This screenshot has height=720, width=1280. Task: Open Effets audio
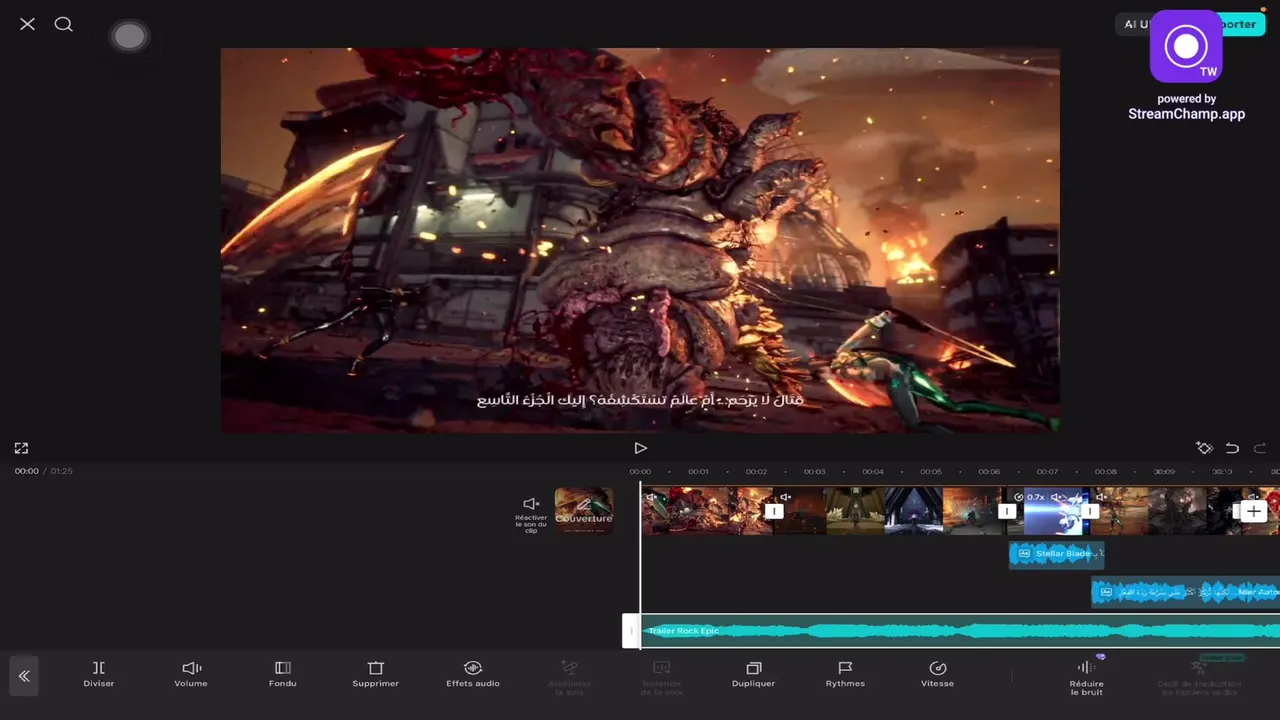(x=473, y=674)
